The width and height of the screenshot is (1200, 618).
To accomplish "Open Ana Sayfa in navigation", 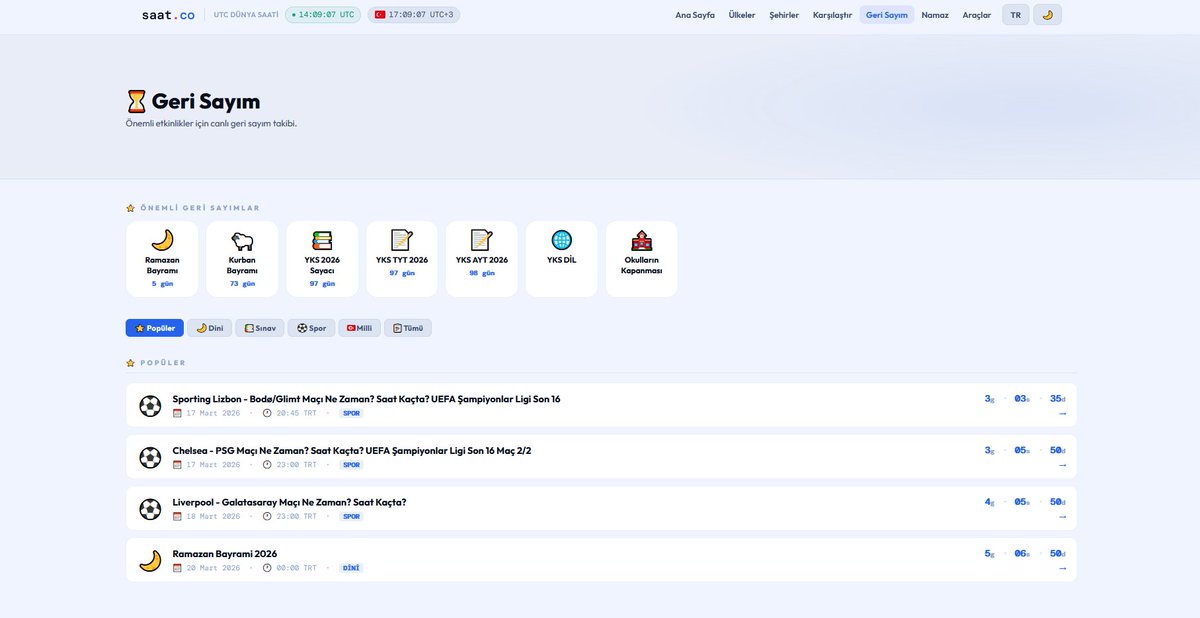I will pos(695,15).
